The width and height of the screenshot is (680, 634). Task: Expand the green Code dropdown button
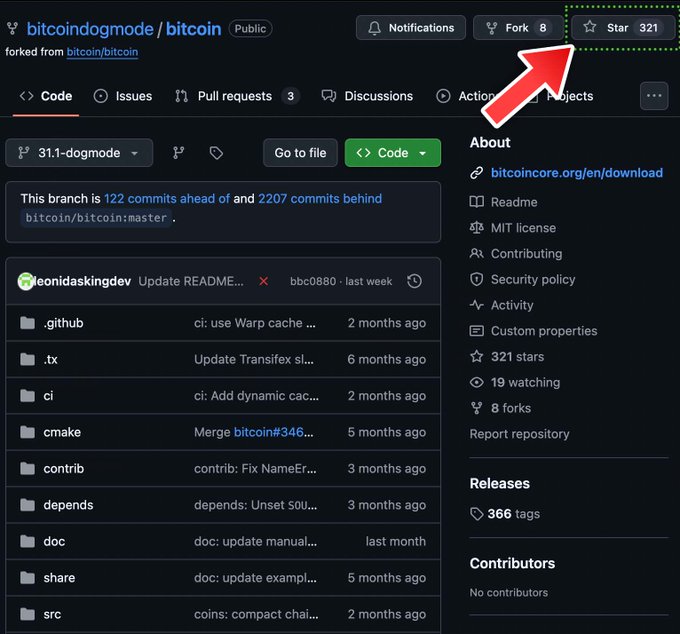point(392,153)
